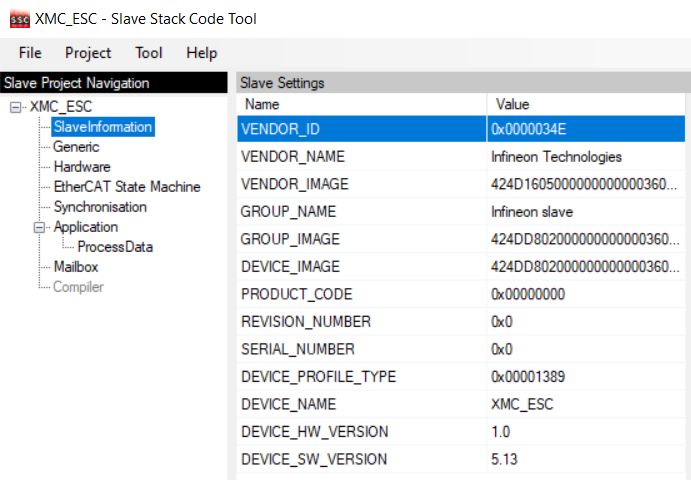Screen dimensions: 691x480
Task: Click the Slave Project Navigation panel header
Action: [x=114, y=83]
